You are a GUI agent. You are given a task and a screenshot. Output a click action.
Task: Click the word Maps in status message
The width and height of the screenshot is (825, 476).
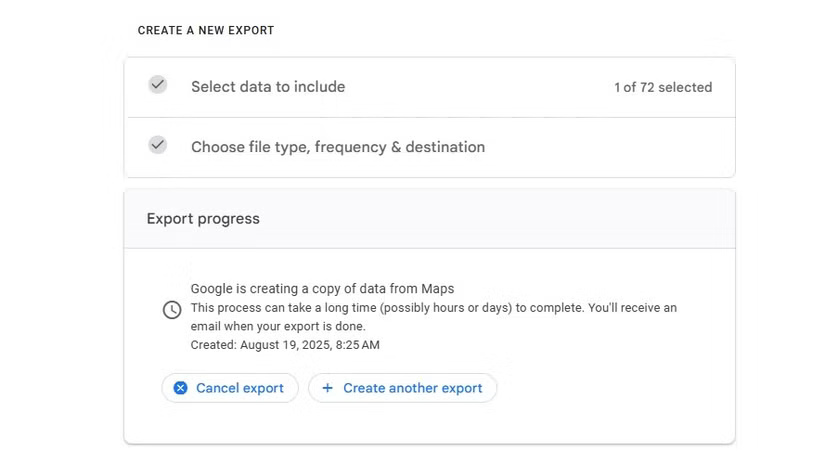(438, 289)
